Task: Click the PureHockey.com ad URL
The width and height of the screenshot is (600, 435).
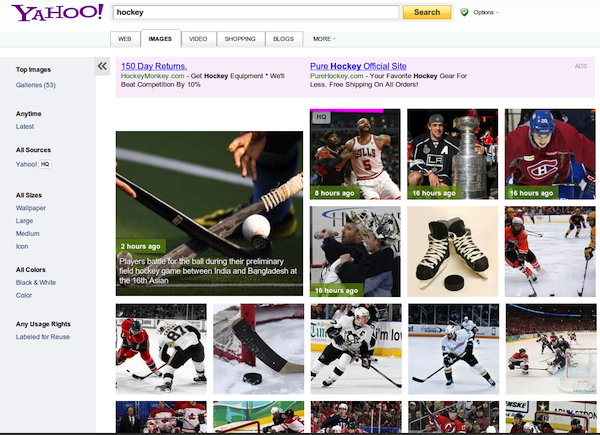Action: (337, 76)
